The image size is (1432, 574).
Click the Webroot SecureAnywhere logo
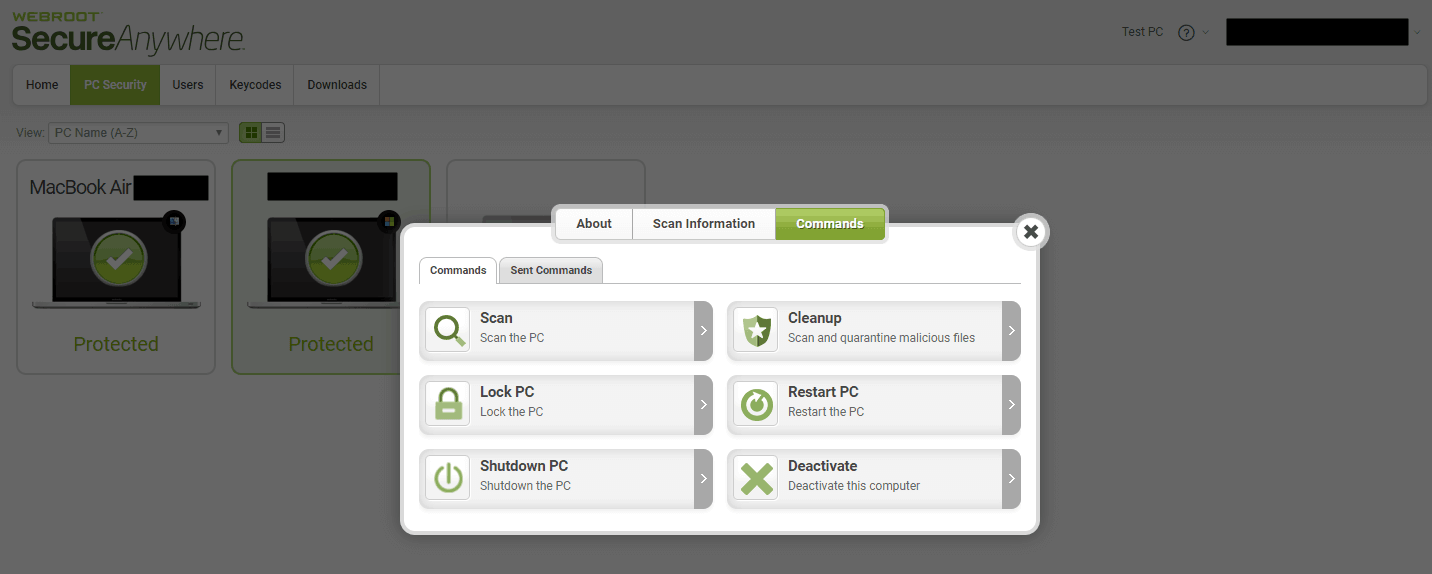point(128,32)
